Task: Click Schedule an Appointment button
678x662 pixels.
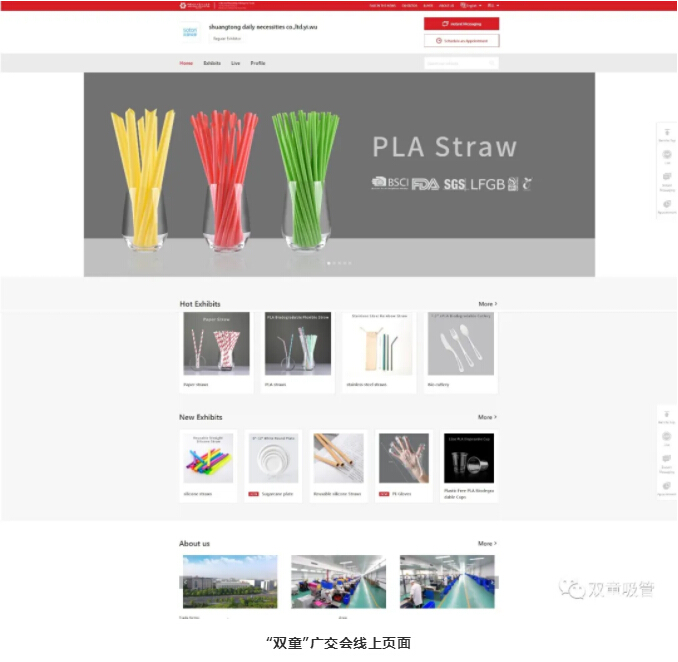Action: tap(461, 41)
